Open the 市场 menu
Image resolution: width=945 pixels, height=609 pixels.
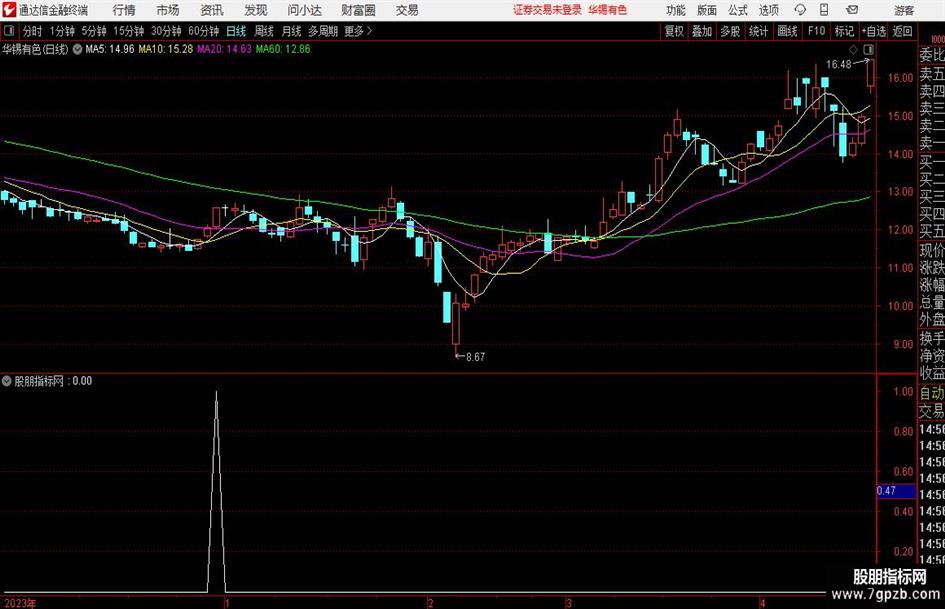click(x=168, y=10)
